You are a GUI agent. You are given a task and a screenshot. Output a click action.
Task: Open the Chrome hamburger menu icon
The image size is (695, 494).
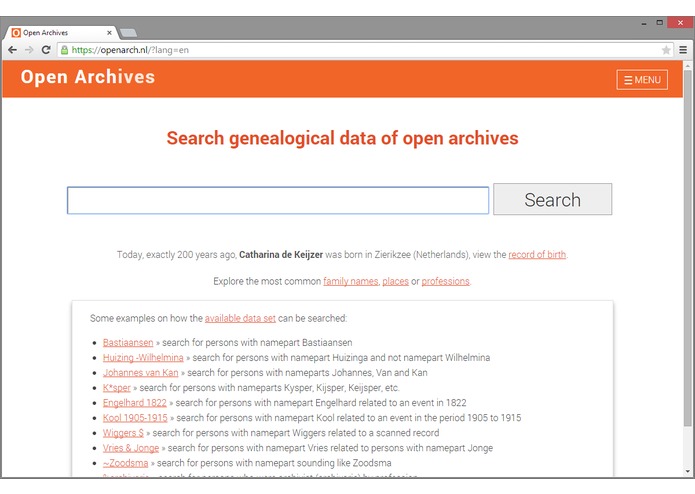point(683,50)
